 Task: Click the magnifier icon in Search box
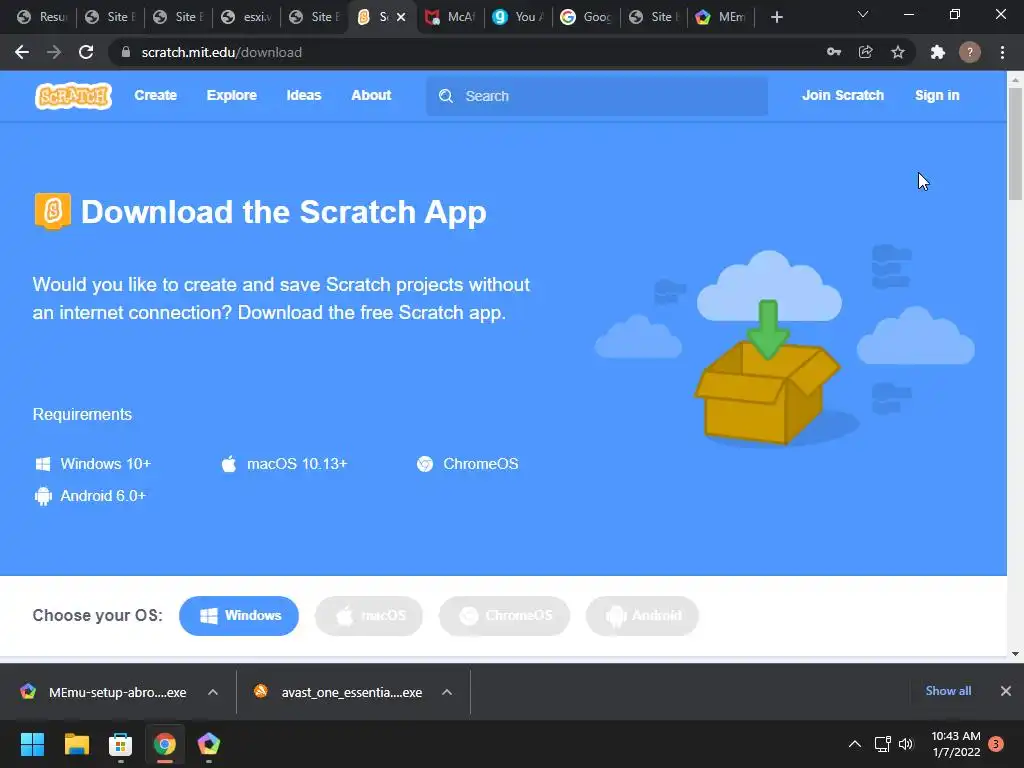click(x=446, y=96)
